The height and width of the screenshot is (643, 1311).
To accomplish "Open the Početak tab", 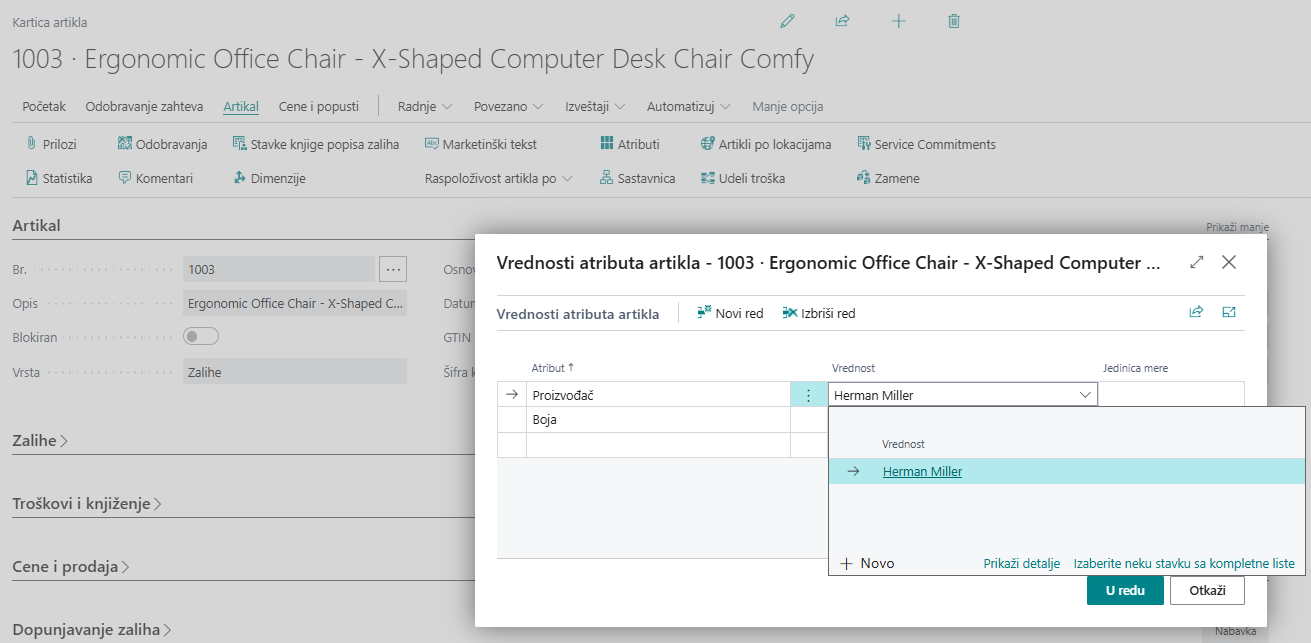I will pyautogui.click(x=44, y=106).
